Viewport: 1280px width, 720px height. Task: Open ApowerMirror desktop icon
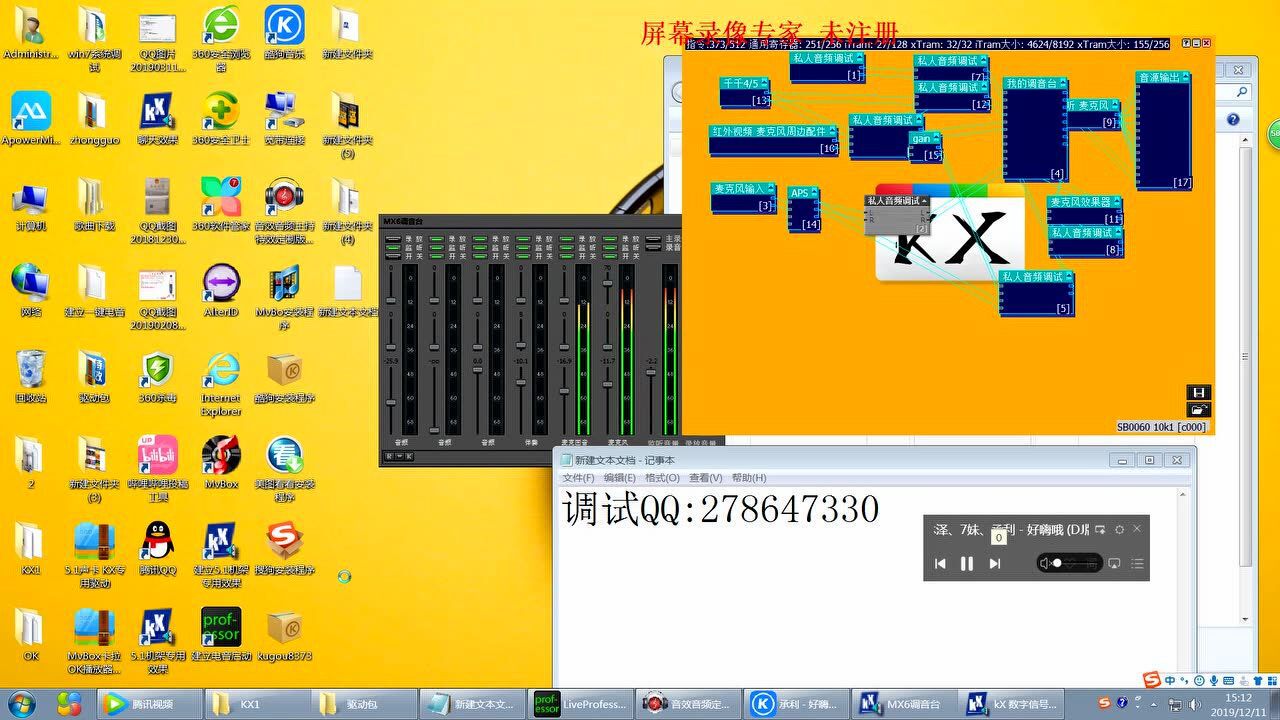click(x=30, y=119)
